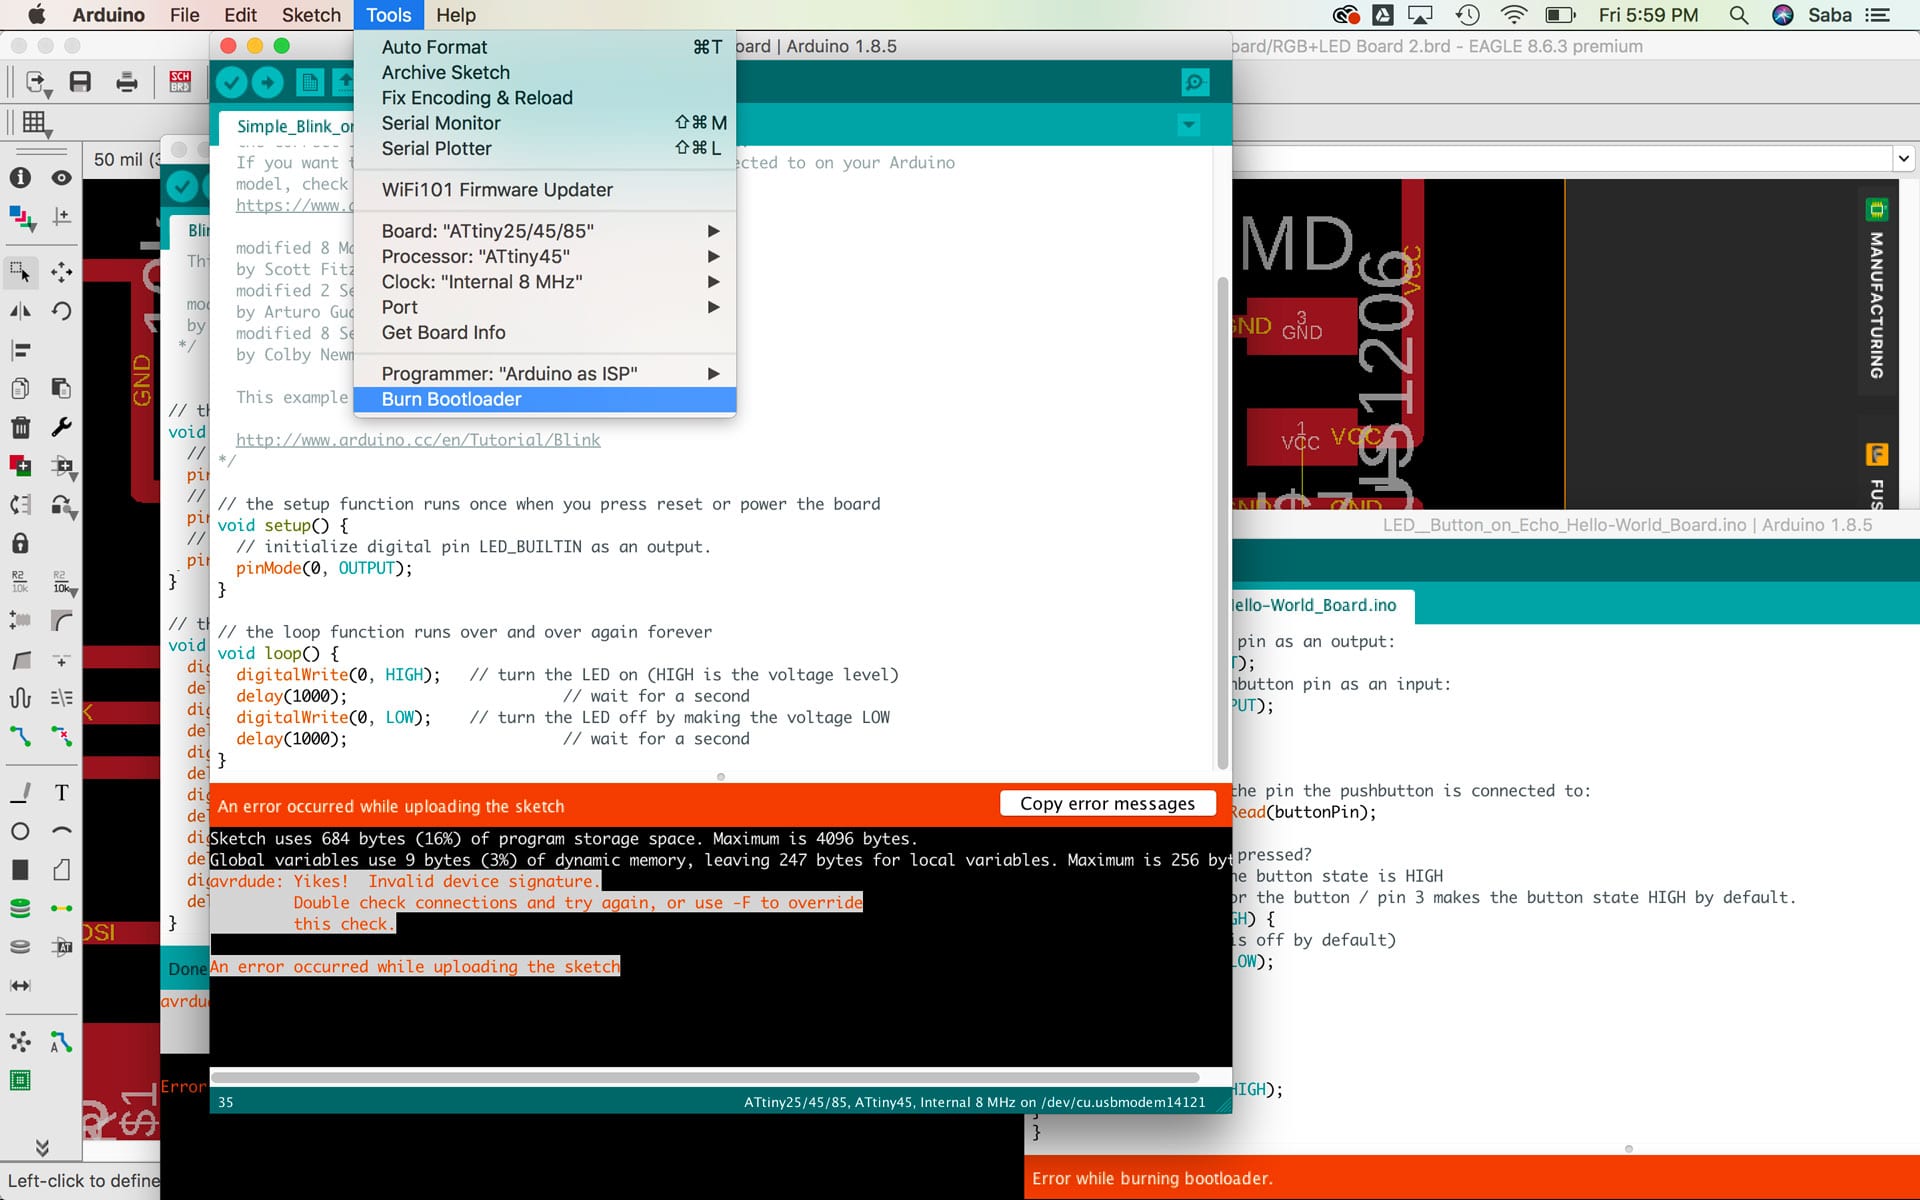Viewport: 1920px width, 1200px height.
Task: Select the EAGLE Via tool
Action: click(x=20, y=908)
